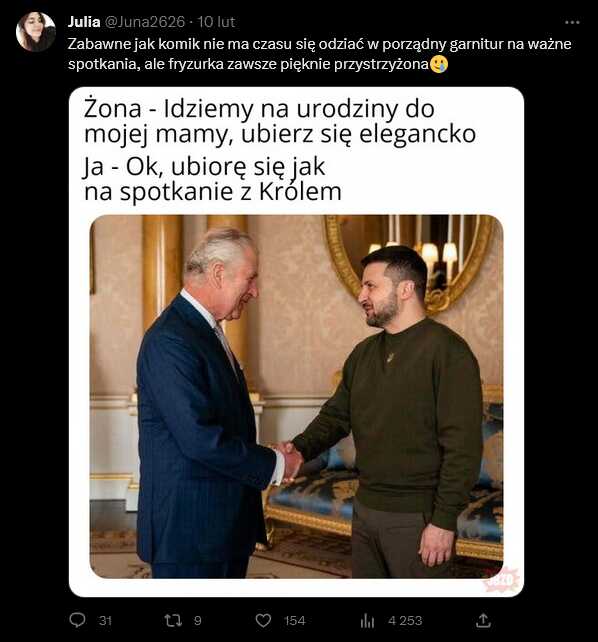Open the reply comment icon
This screenshot has height=642, width=598.
(77, 620)
